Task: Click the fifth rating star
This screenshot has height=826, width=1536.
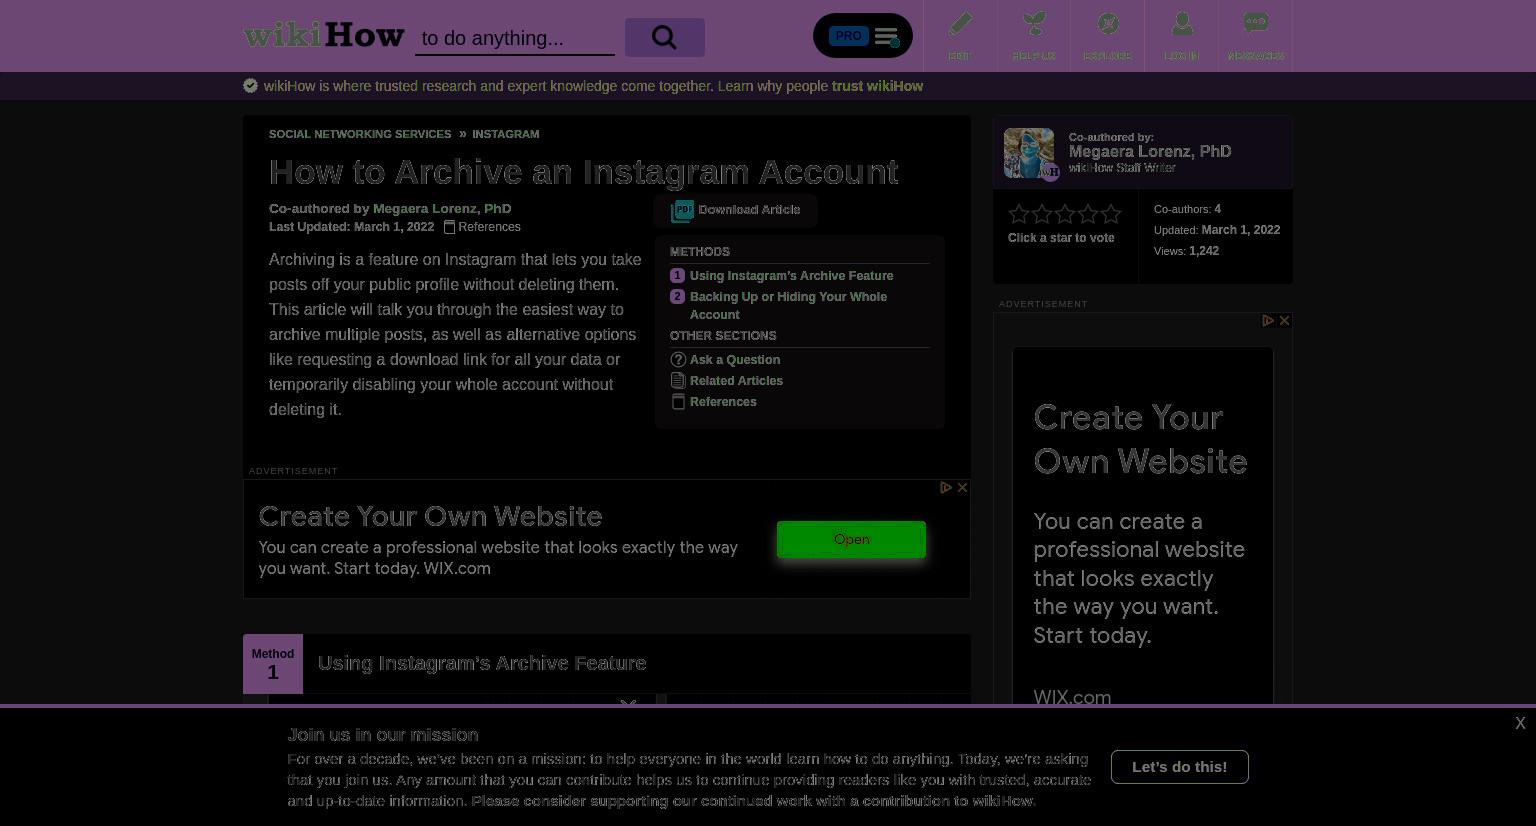Action: [1111, 214]
